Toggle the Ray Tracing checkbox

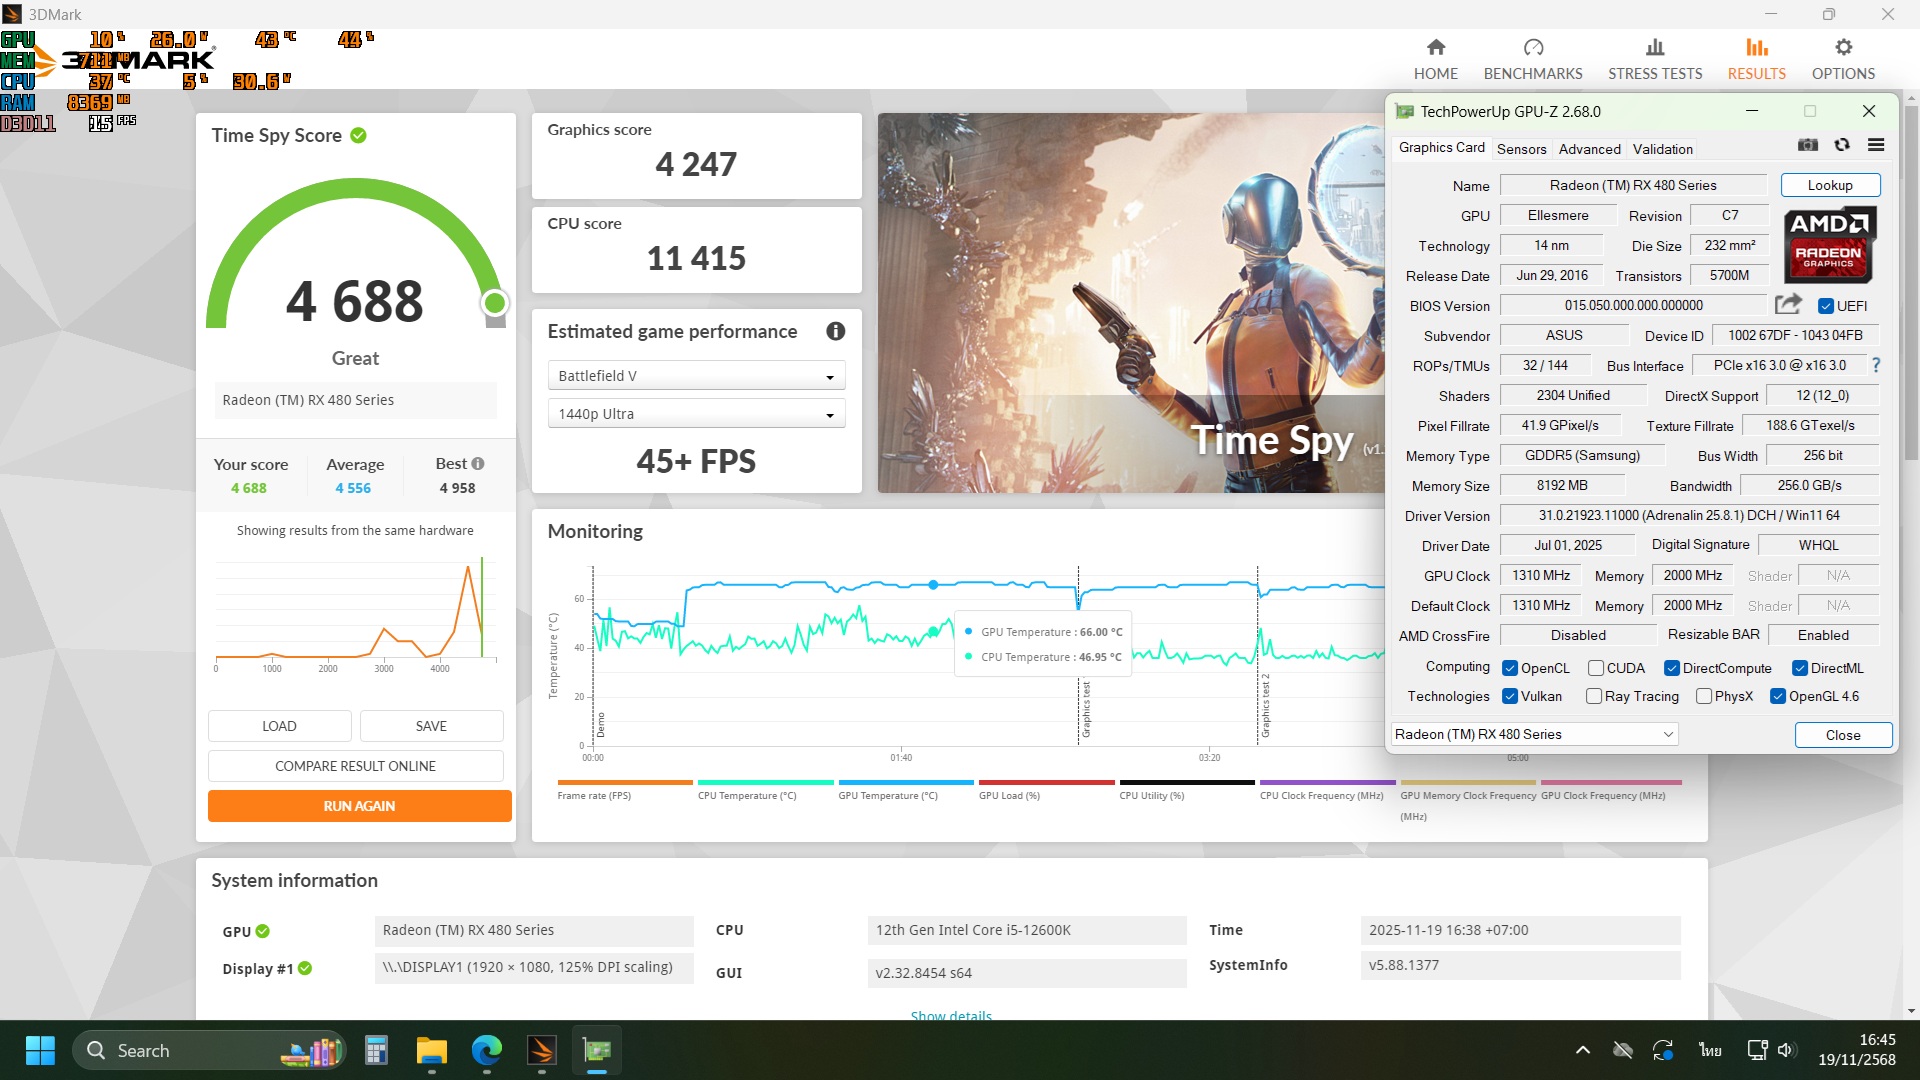[x=1594, y=696]
